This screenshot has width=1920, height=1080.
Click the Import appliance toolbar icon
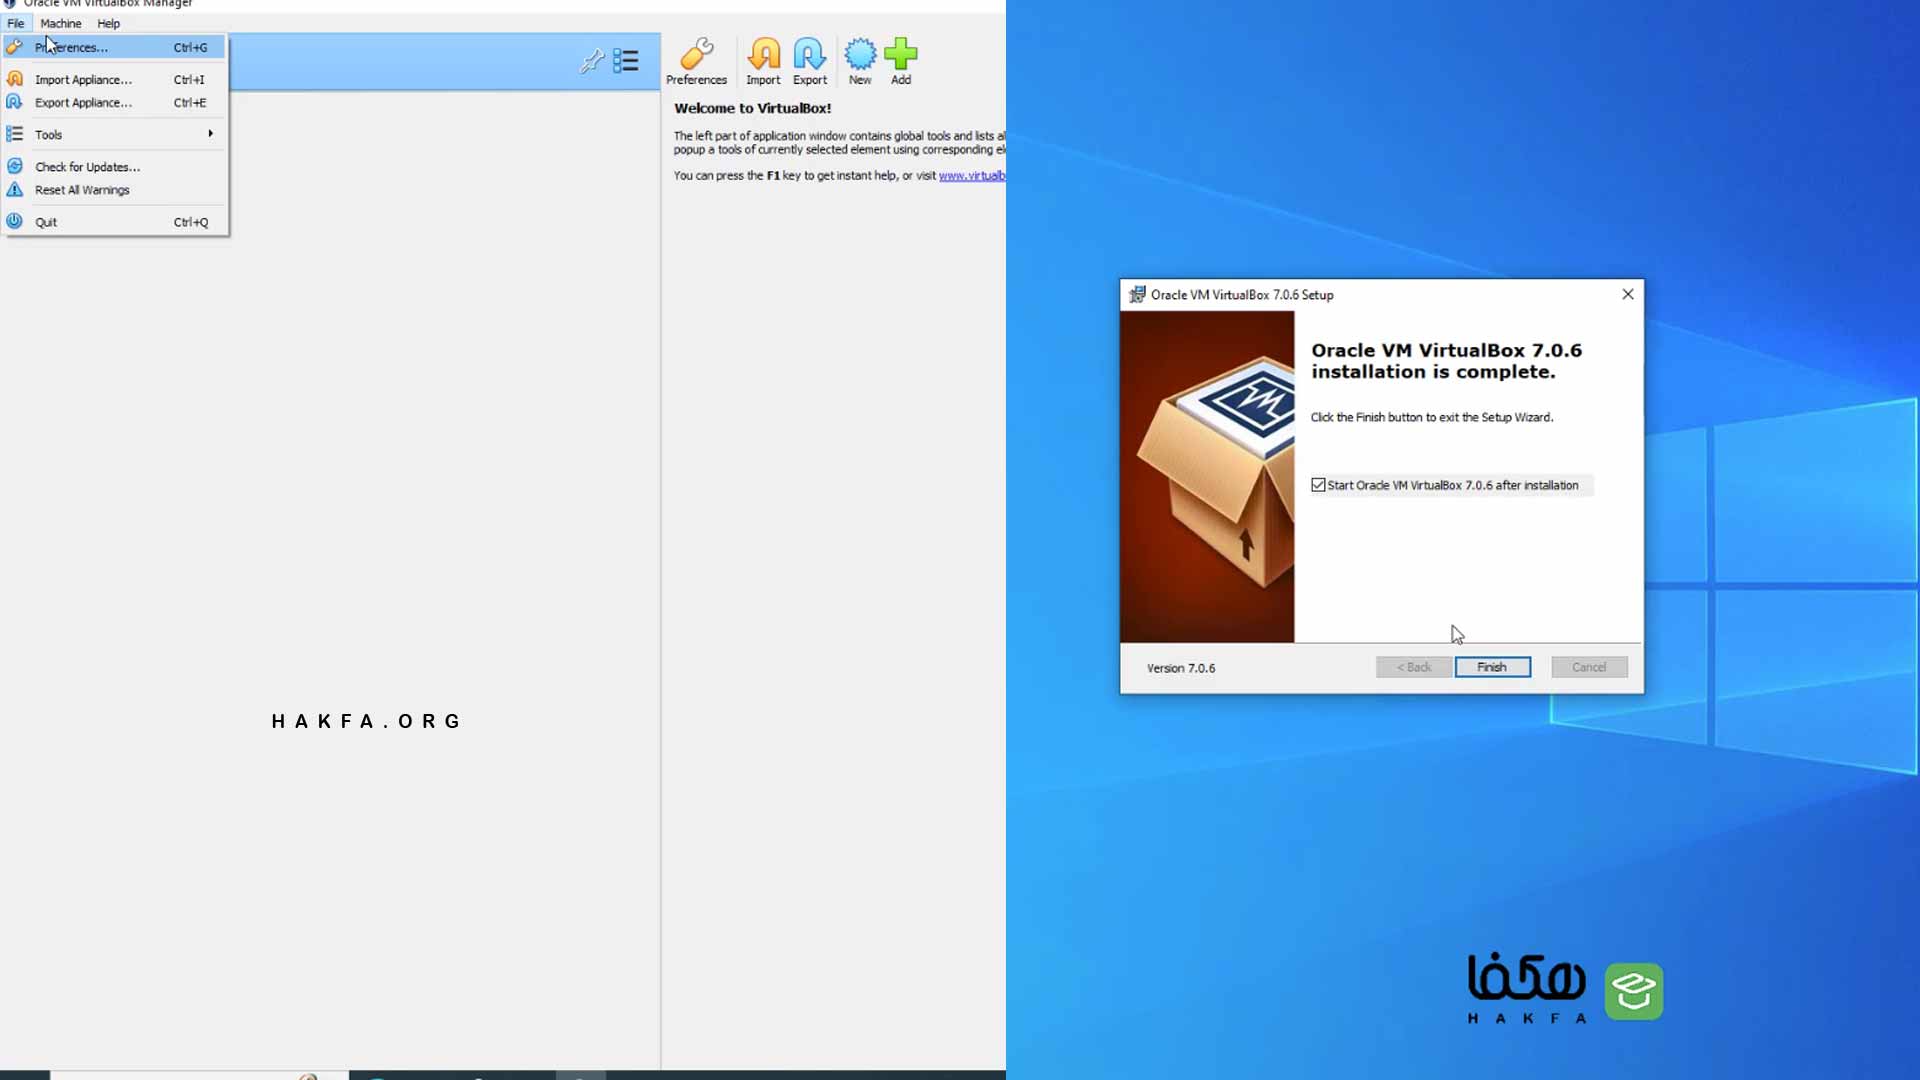763,62
